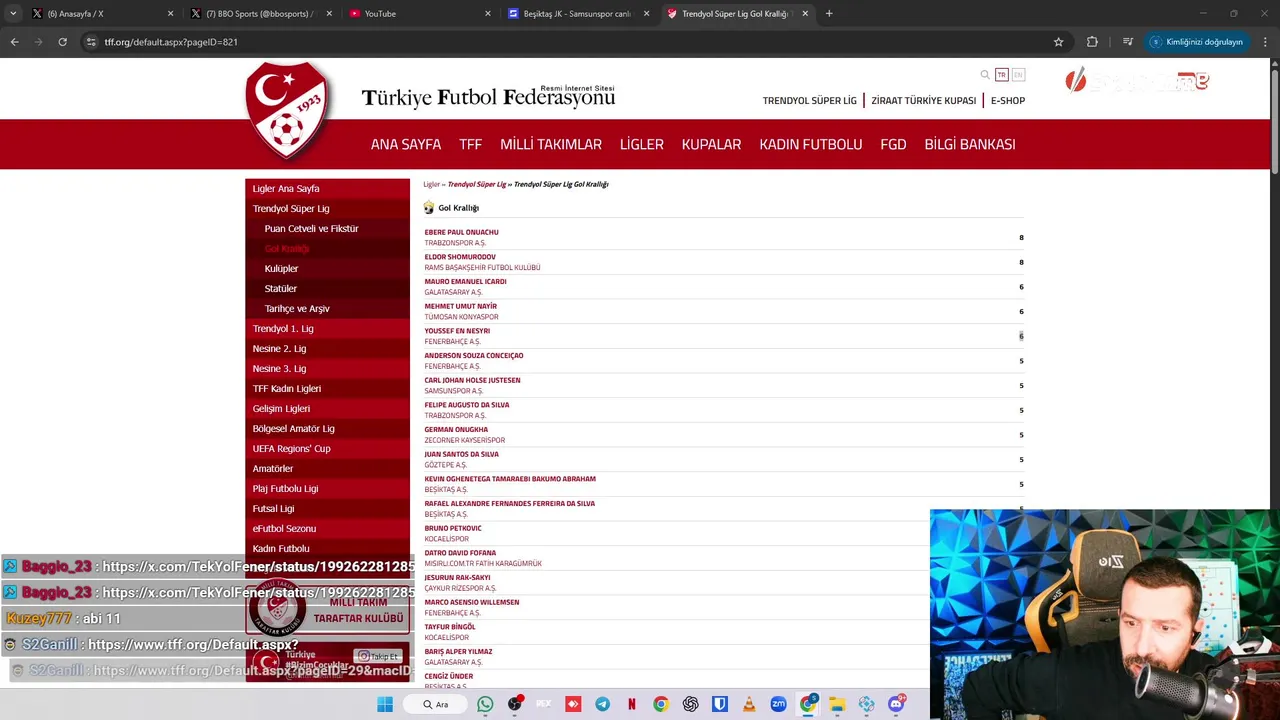Open the Chrome three-dot menu

coord(1265,42)
